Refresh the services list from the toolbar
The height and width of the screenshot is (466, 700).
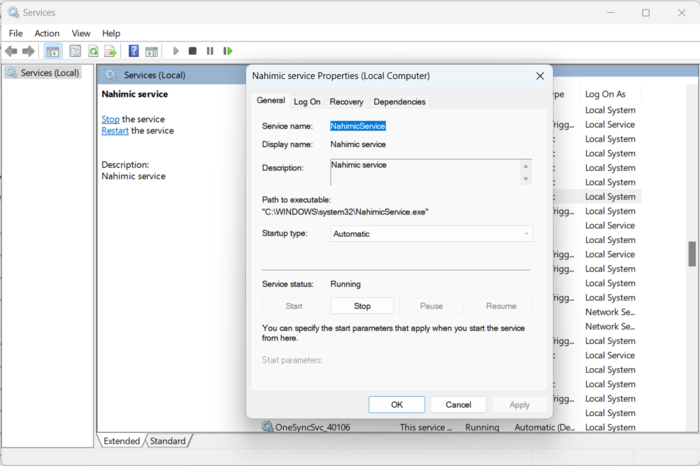(x=93, y=51)
